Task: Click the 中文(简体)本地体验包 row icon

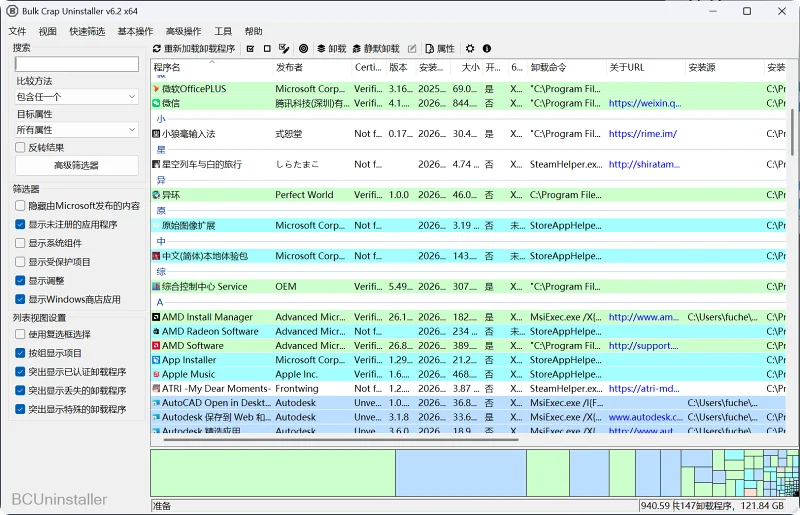Action: (156, 256)
